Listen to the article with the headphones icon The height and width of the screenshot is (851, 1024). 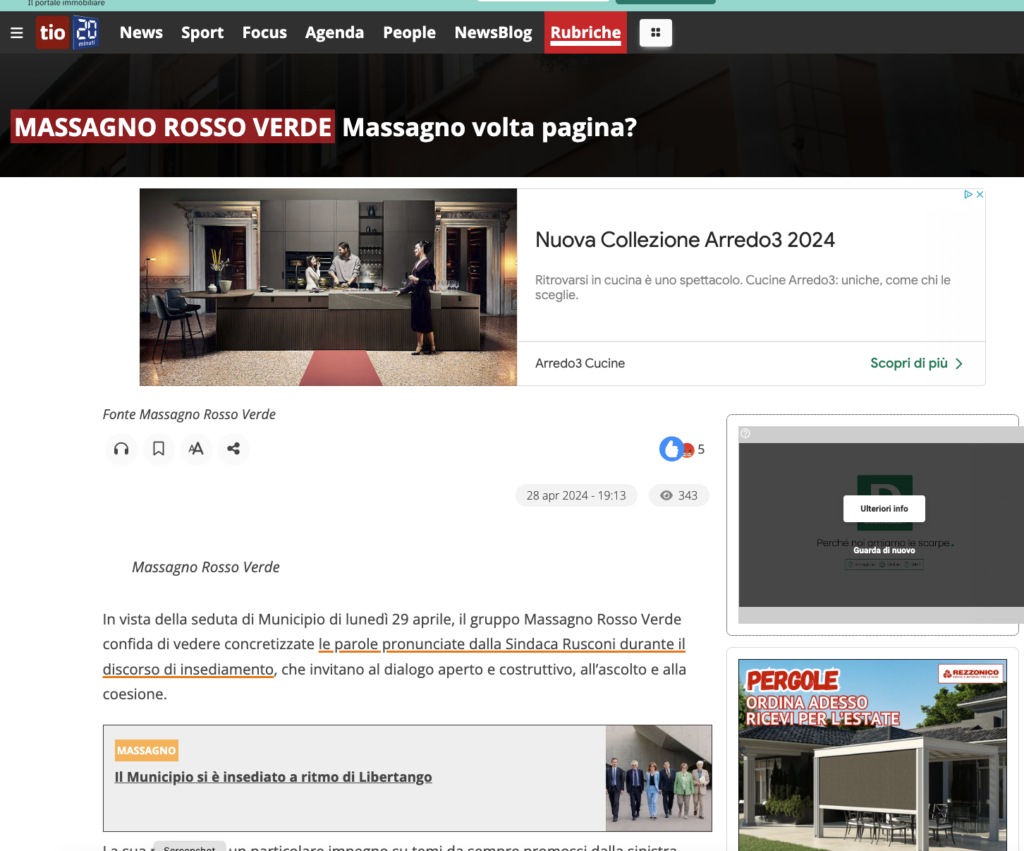[x=121, y=449]
